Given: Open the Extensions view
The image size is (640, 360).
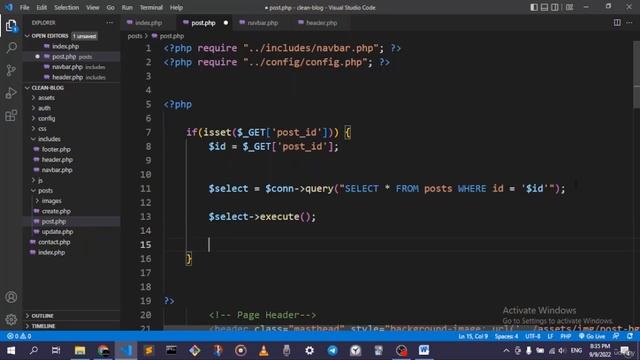Looking at the screenshot, I should click(11, 116).
